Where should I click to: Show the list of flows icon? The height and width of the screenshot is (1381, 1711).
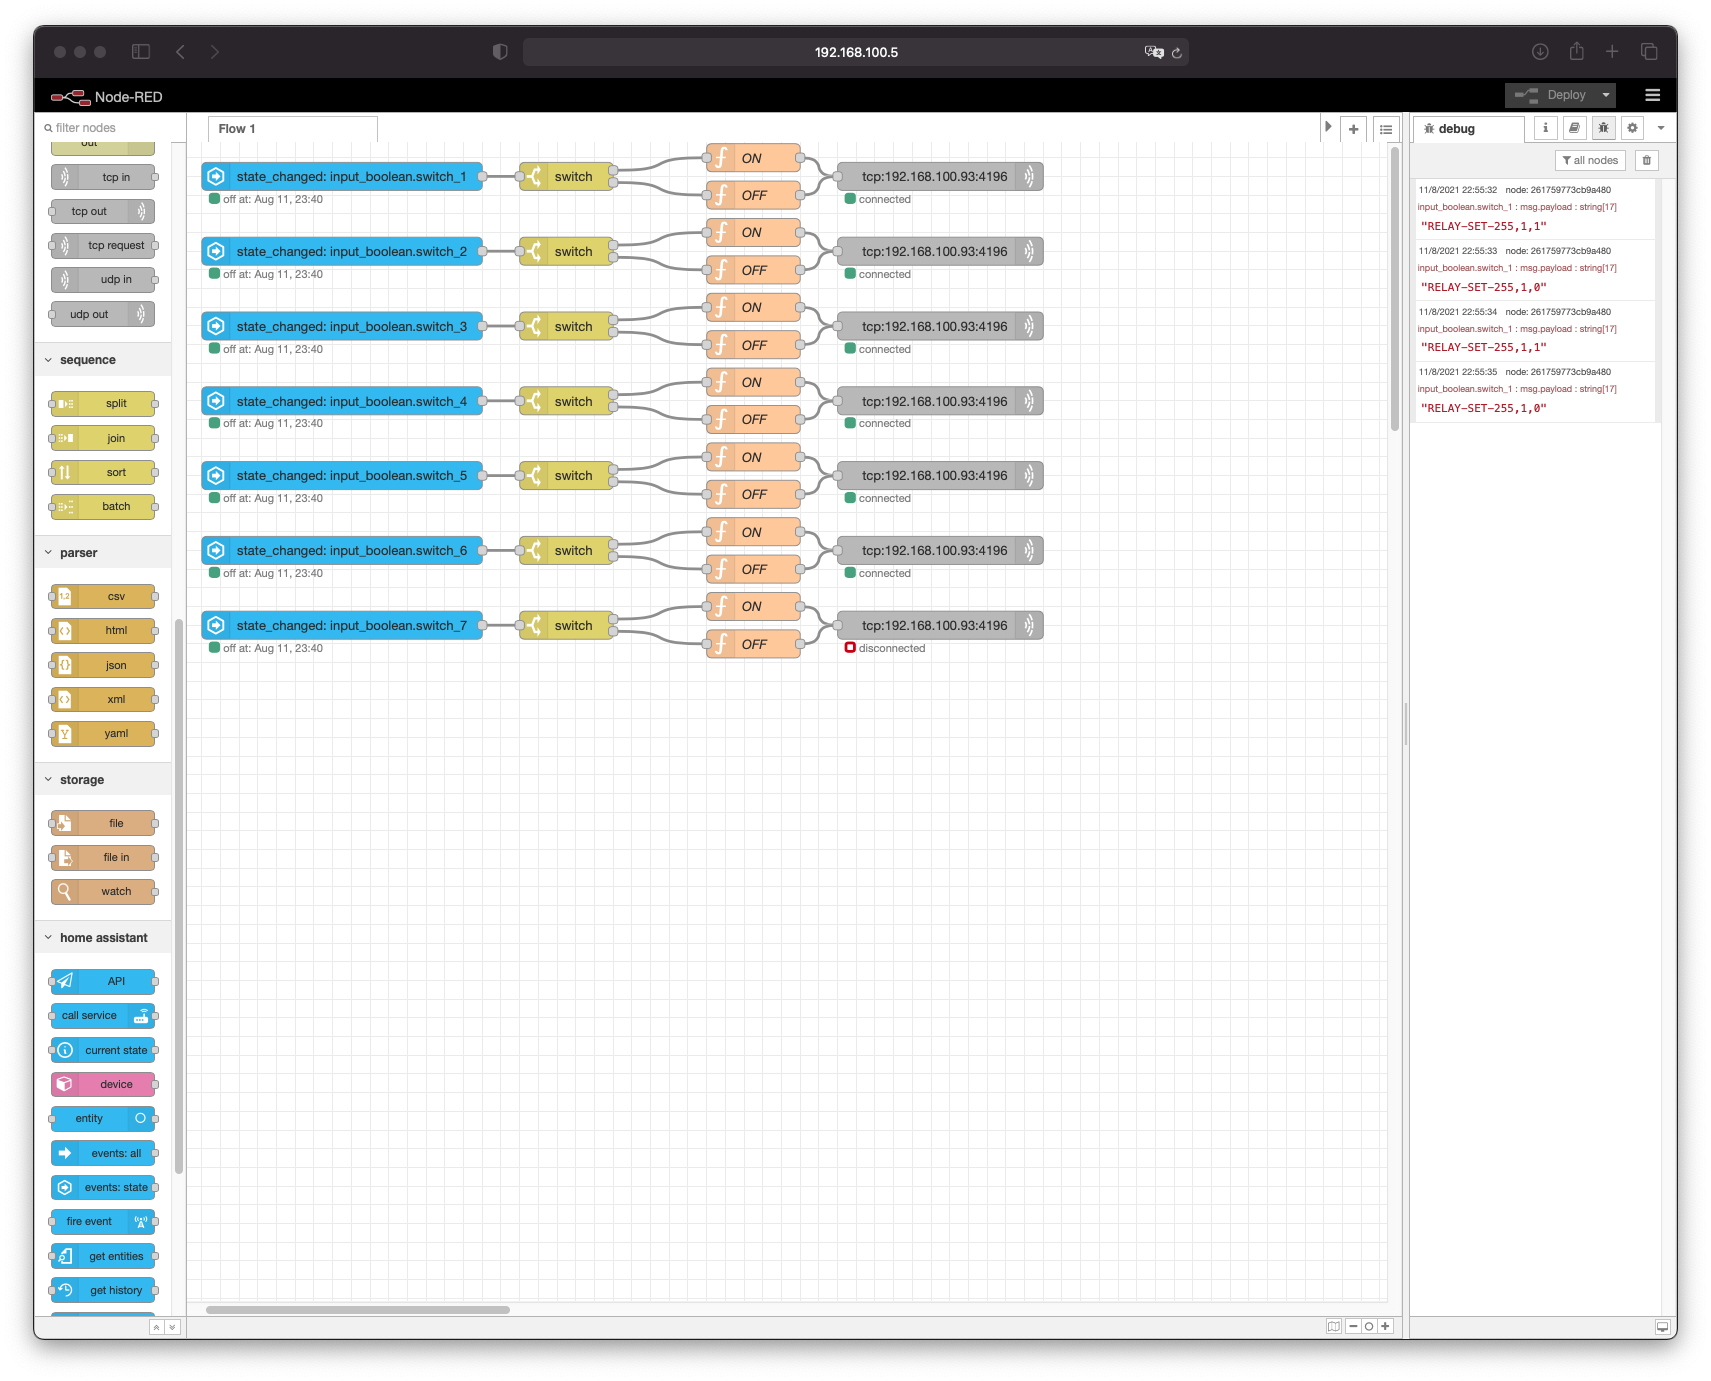tap(1385, 129)
